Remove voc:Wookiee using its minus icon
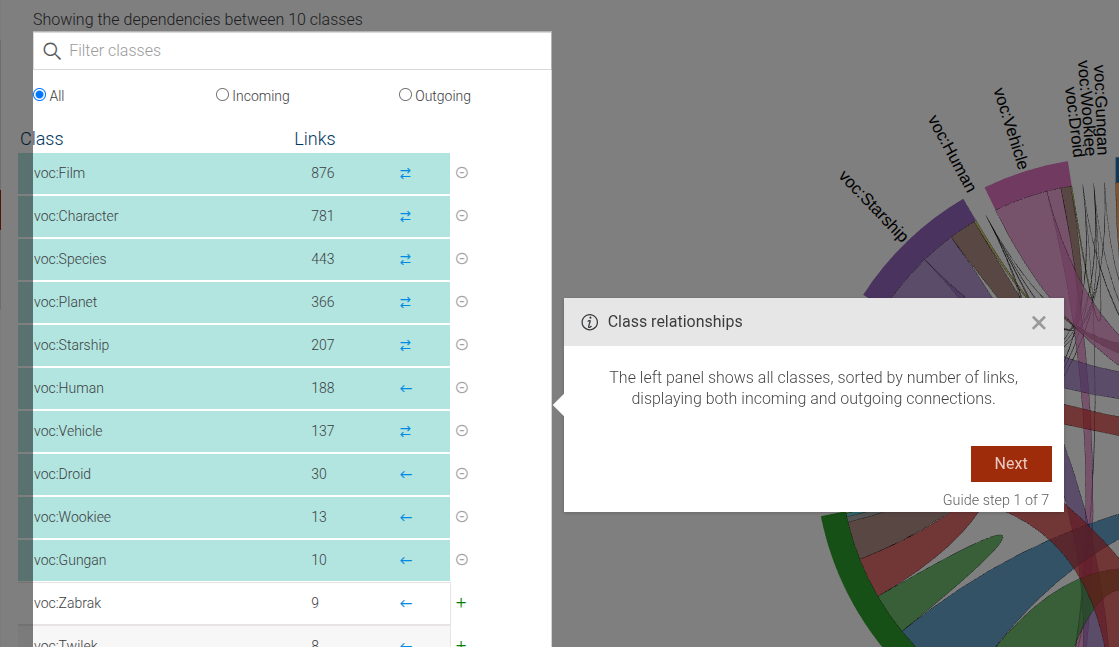This screenshot has width=1119, height=647. click(462, 517)
